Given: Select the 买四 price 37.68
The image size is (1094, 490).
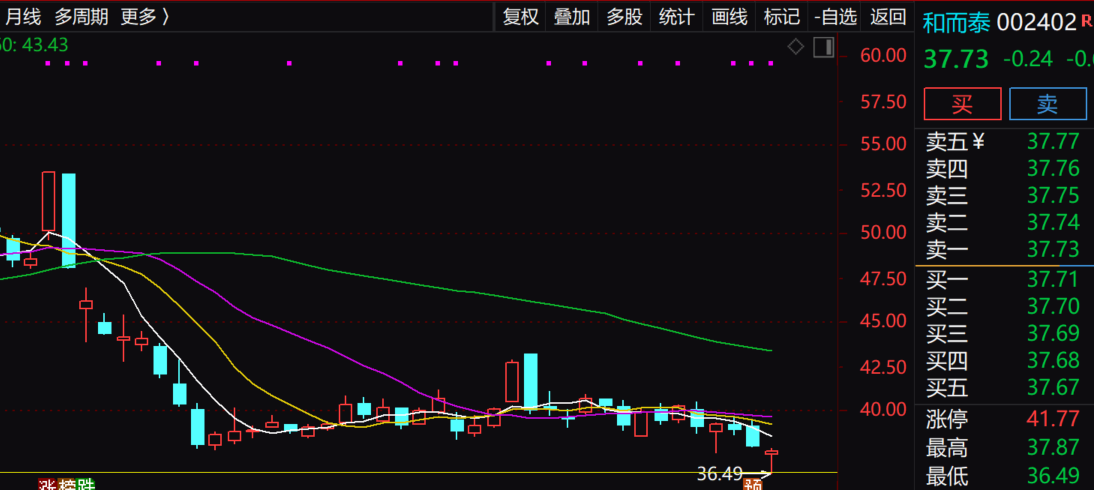Looking at the screenshot, I should click(x=1053, y=360).
